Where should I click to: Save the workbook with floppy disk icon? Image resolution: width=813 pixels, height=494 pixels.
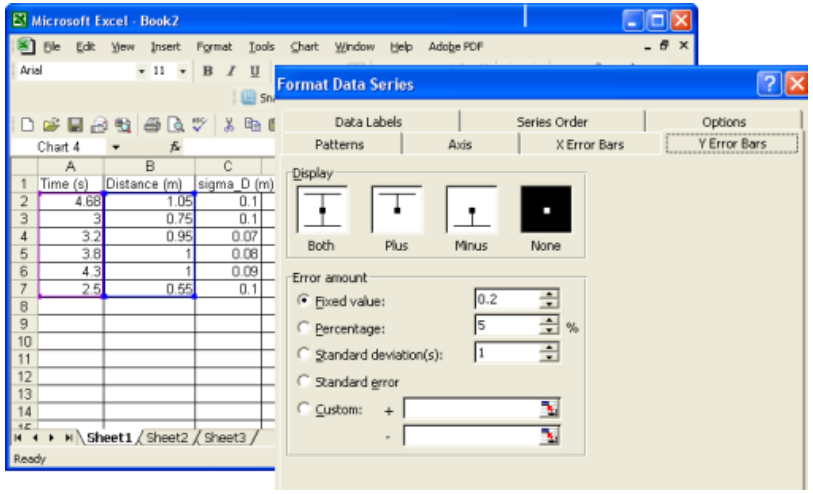pos(74,125)
